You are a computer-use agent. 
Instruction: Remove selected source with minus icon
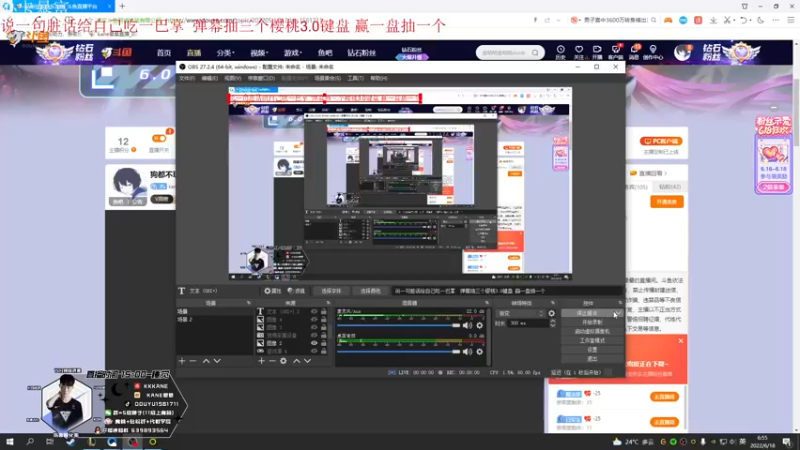tap(272, 361)
